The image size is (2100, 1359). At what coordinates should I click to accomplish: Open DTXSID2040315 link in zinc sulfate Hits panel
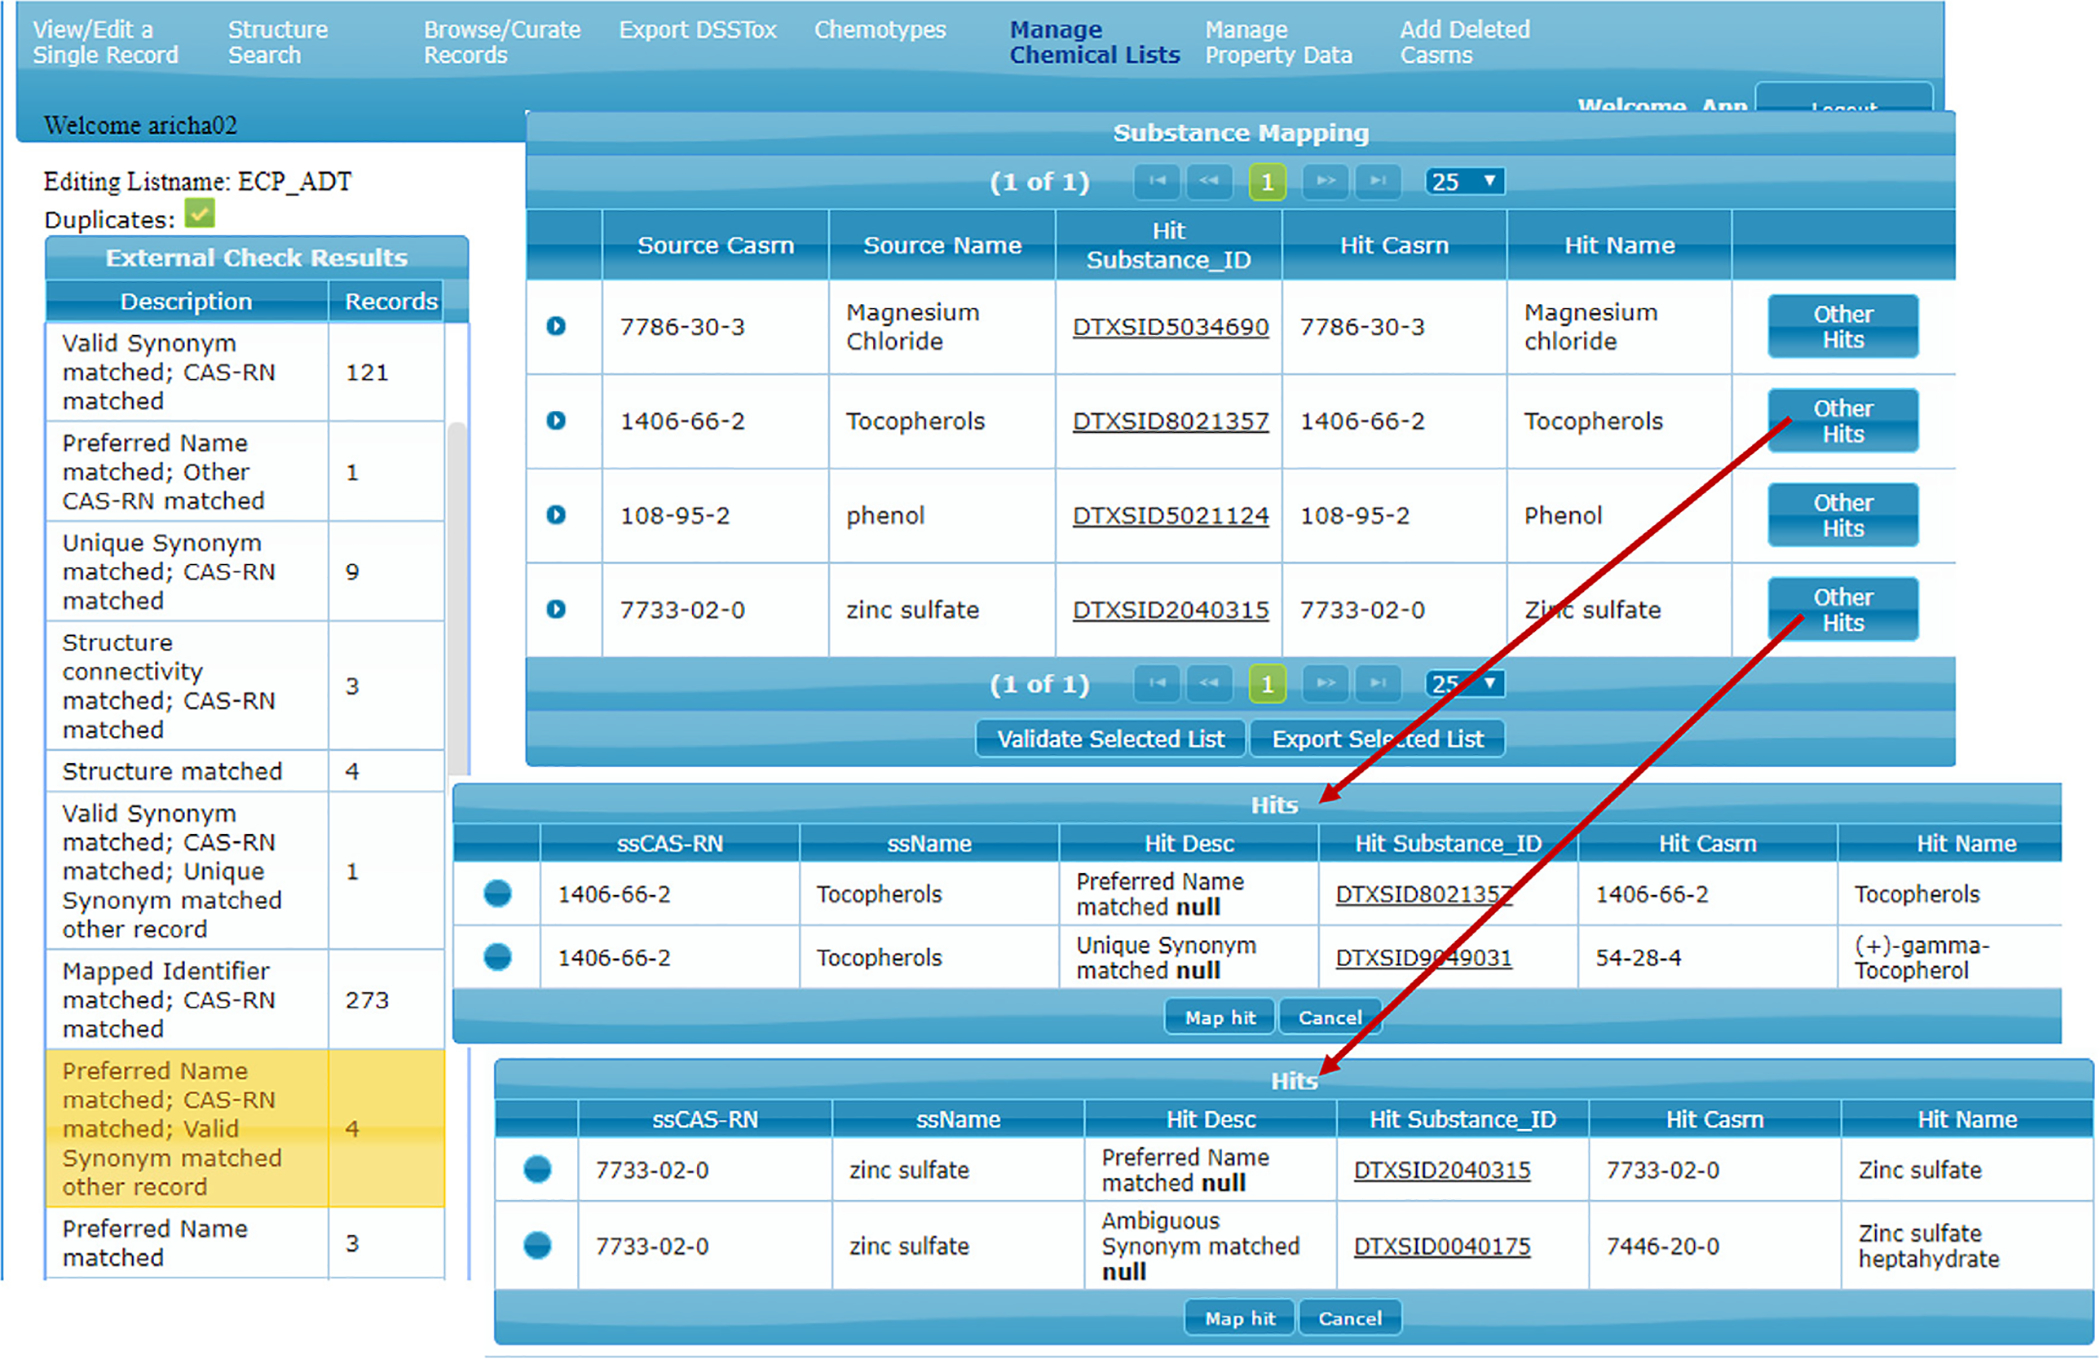1442,1169
